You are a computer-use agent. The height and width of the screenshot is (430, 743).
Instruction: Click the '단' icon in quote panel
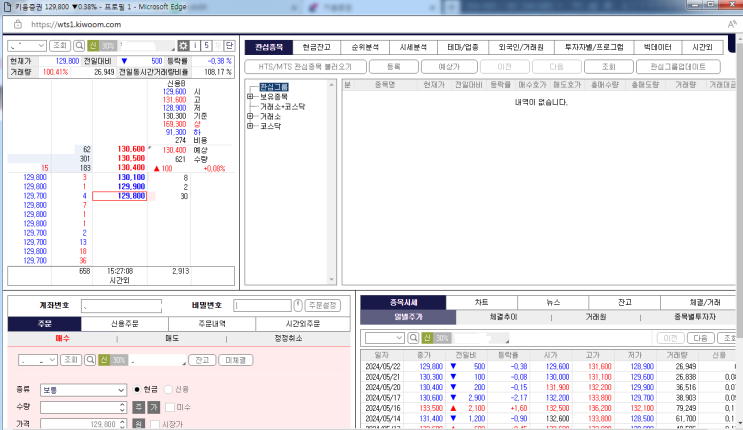click(229, 46)
